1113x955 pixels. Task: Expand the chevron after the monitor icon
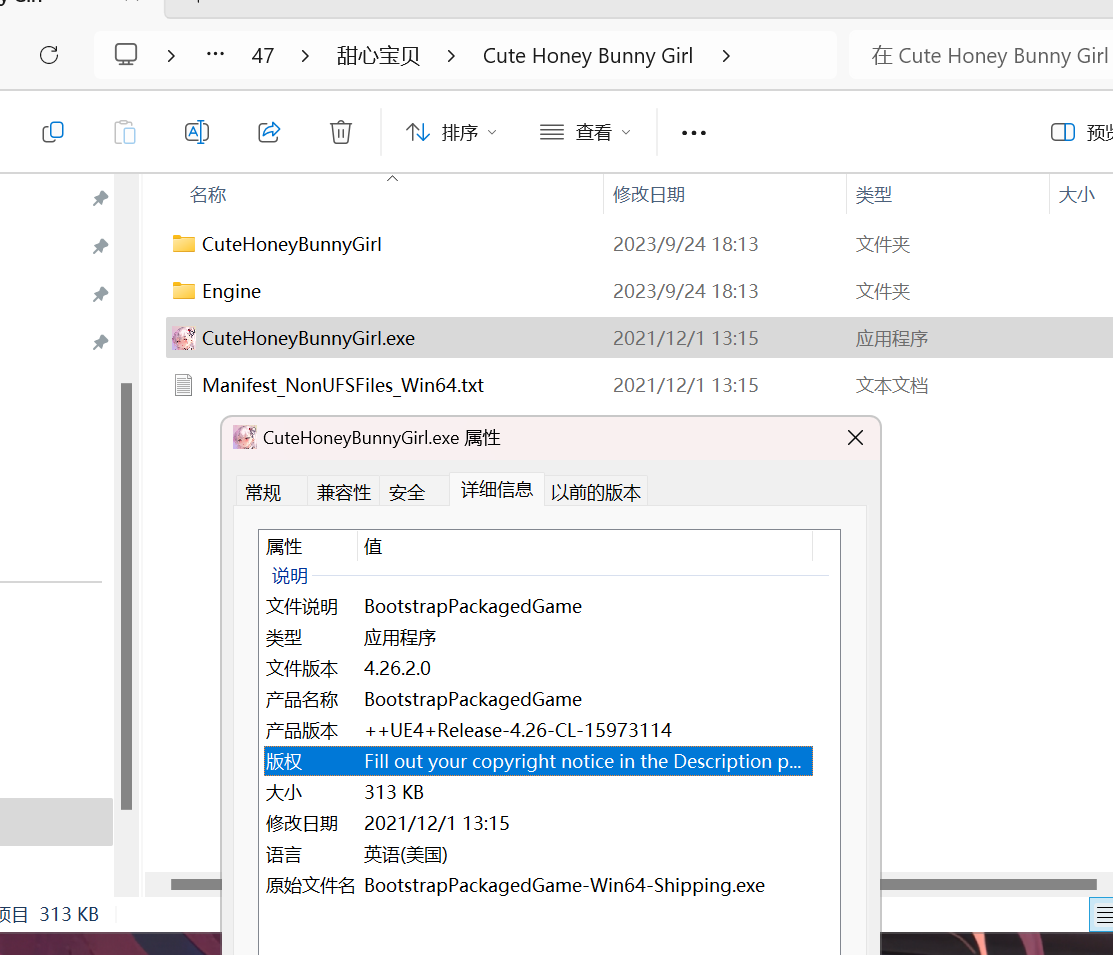pos(171,55)
